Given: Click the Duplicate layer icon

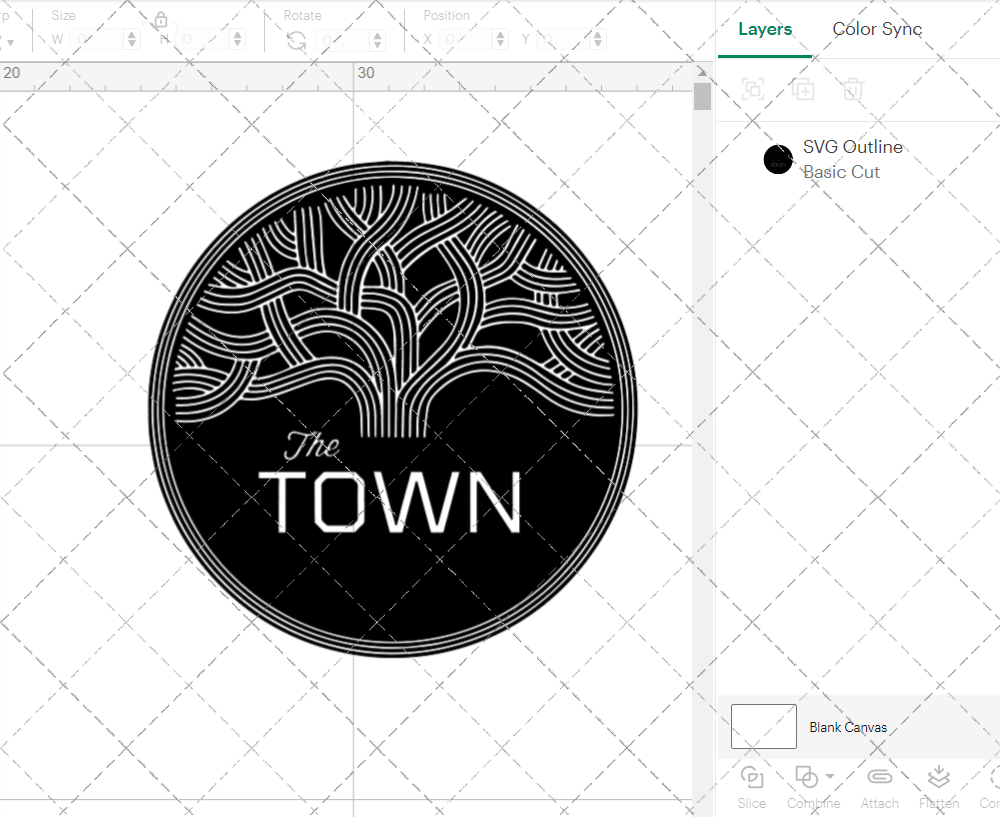Looking at the screenshot, I should (x=802, y=90).
